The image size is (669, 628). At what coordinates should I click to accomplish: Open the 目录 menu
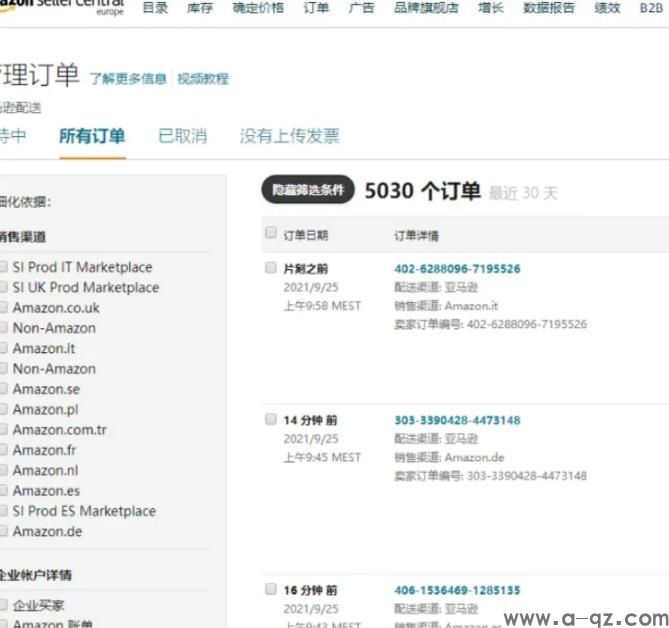[155, 8]
